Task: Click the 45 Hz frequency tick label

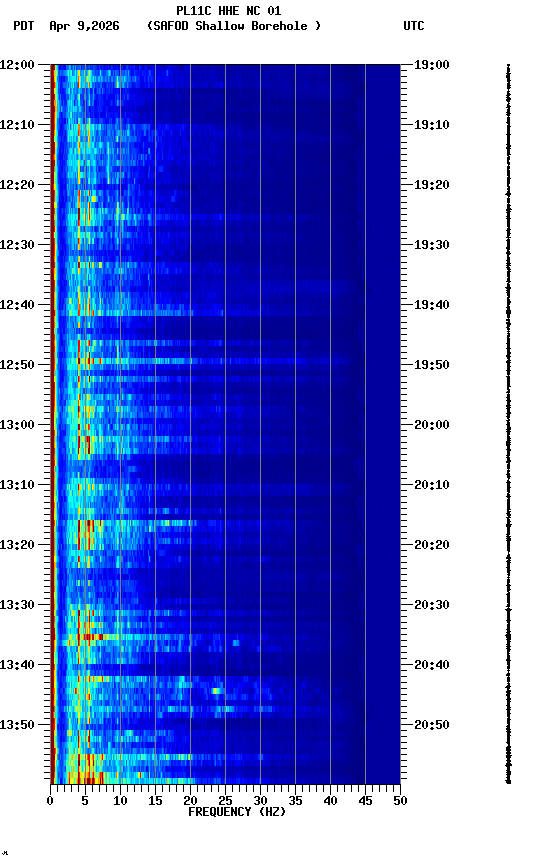Action: point(365,801)
